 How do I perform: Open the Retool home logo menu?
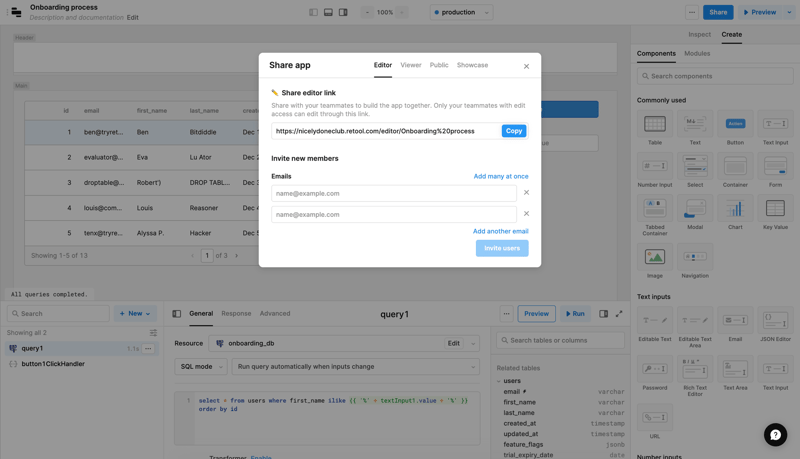tap(16, 12)
